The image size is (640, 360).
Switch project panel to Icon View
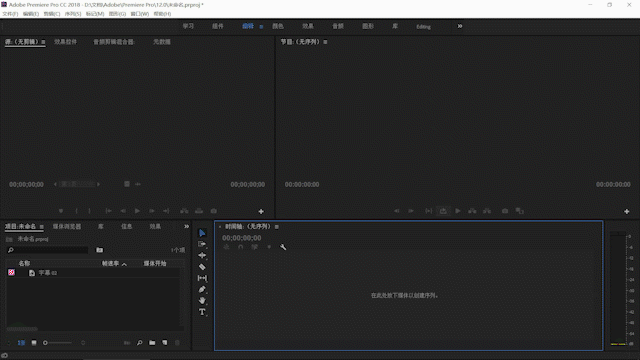point(34,343)
